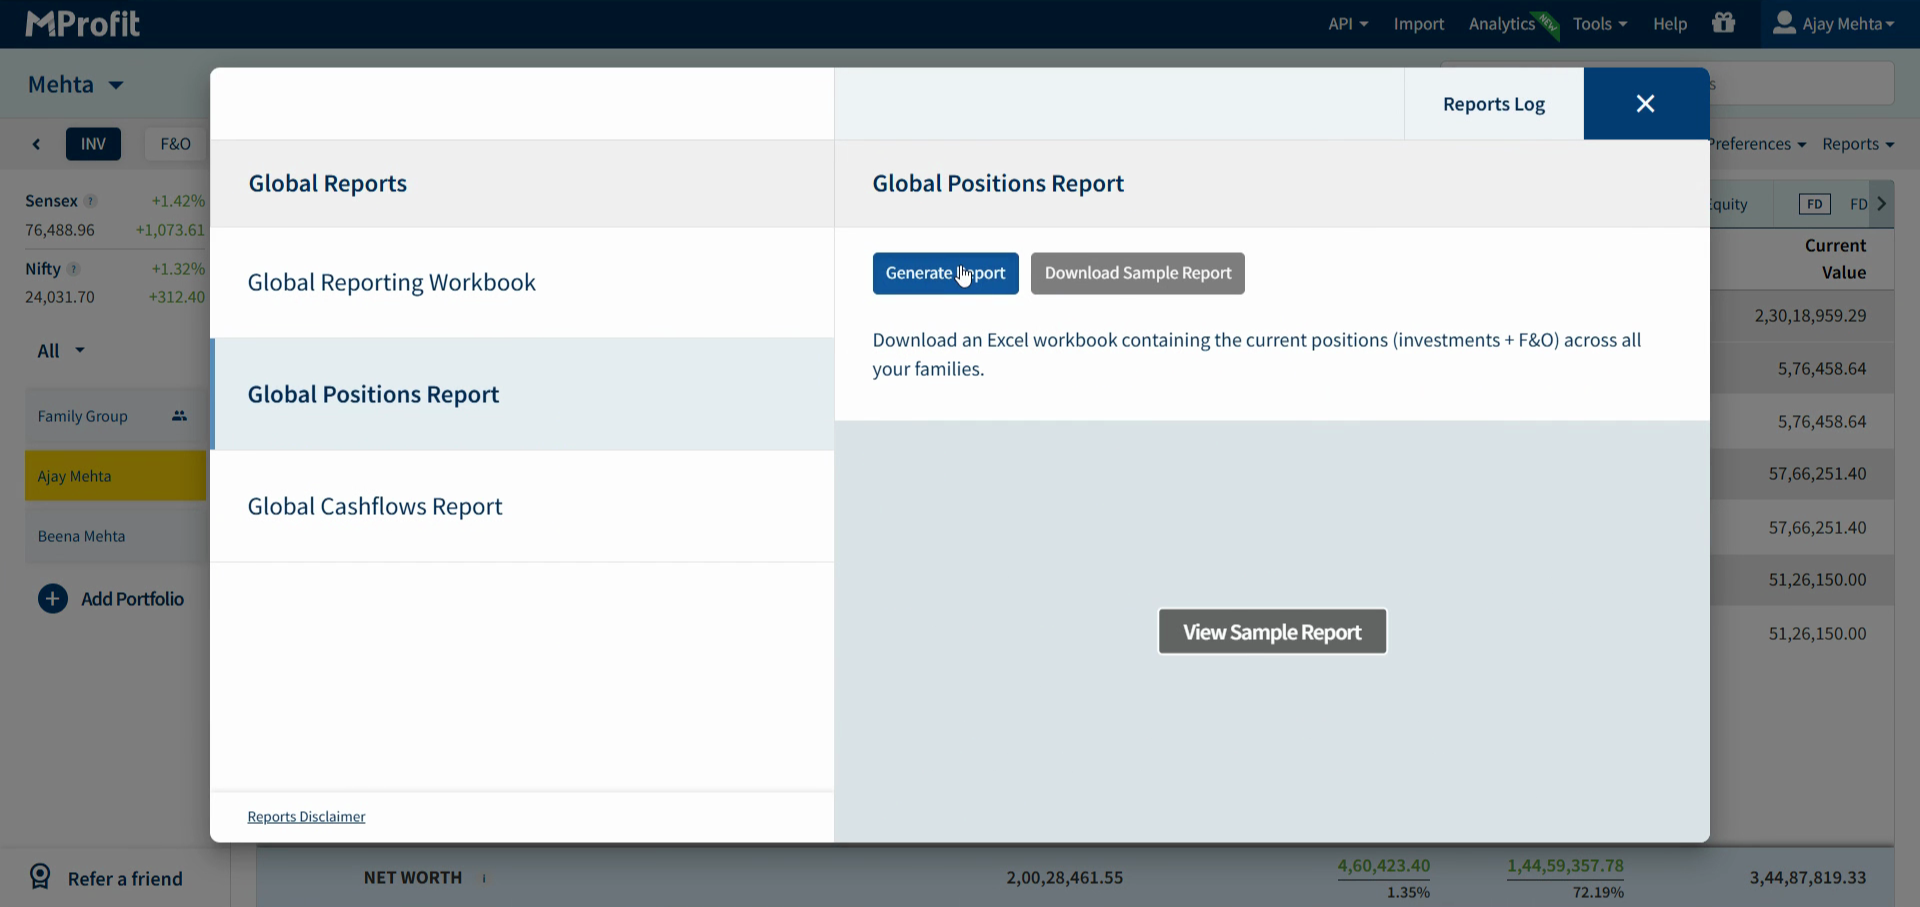
Task: Select Global Reporting Workbook
Action: tap(522, 282)
